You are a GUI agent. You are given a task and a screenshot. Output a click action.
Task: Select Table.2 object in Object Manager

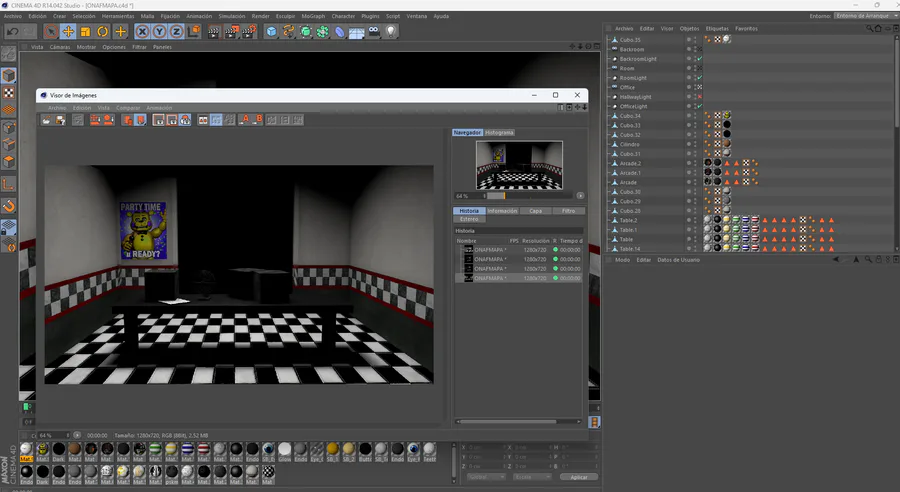point(628,220)
